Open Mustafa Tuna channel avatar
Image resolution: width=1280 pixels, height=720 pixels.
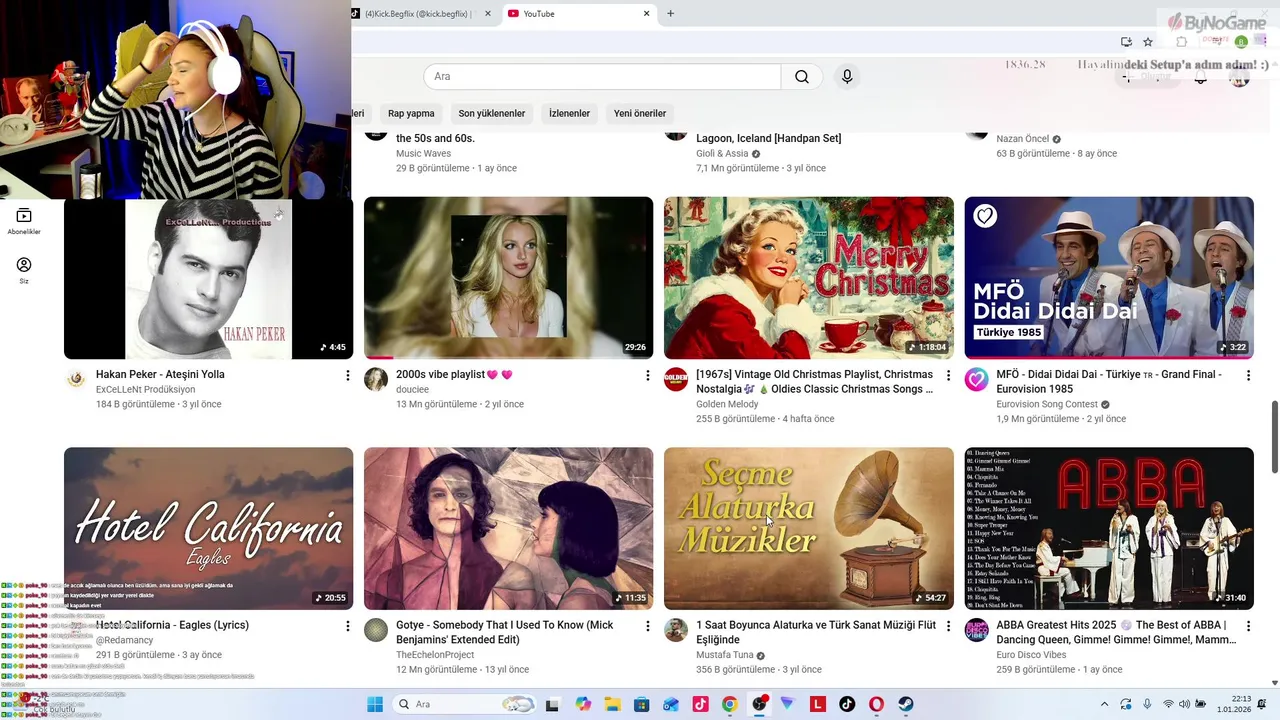tap(676, 630)
